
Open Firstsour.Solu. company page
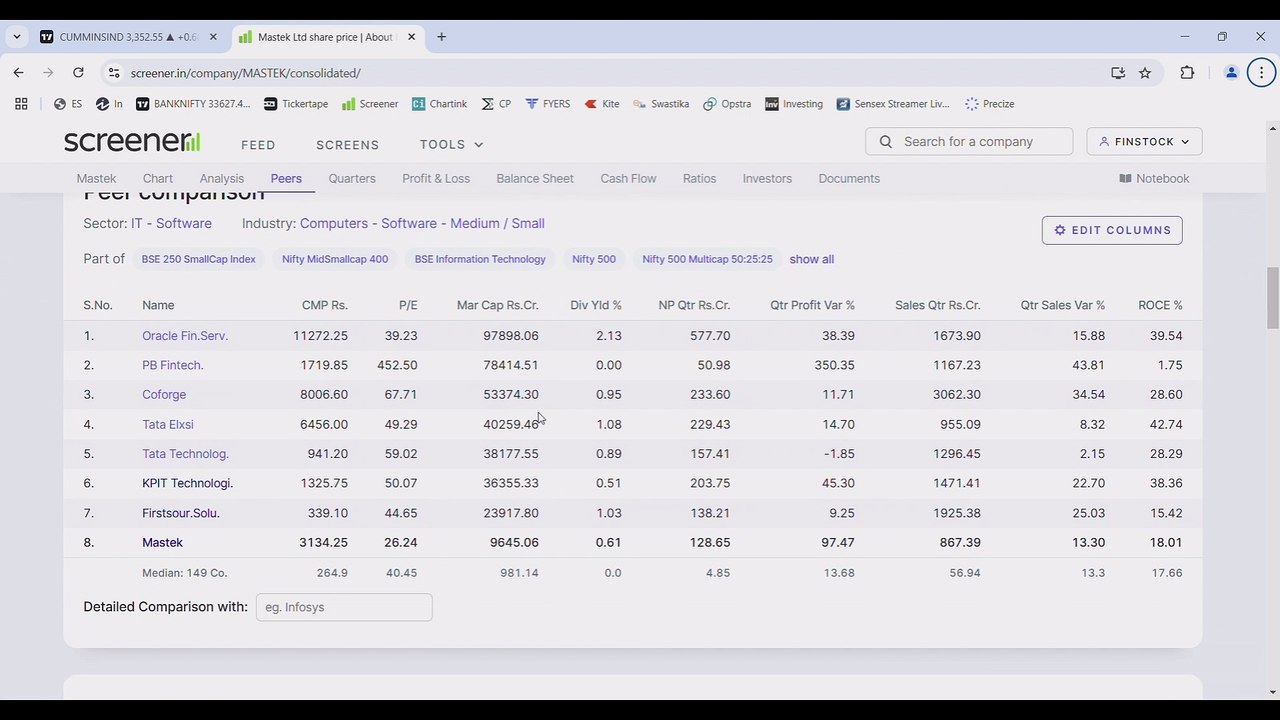(181, 513)
